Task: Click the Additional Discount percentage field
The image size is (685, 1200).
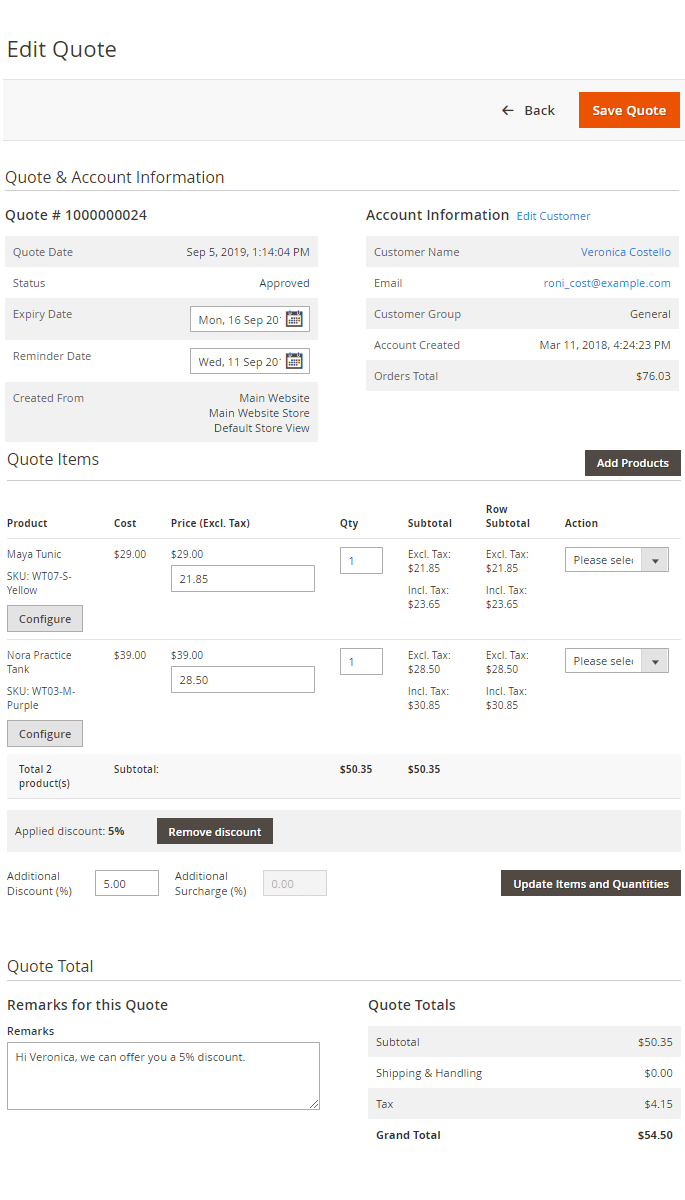Action: point(126,884)
